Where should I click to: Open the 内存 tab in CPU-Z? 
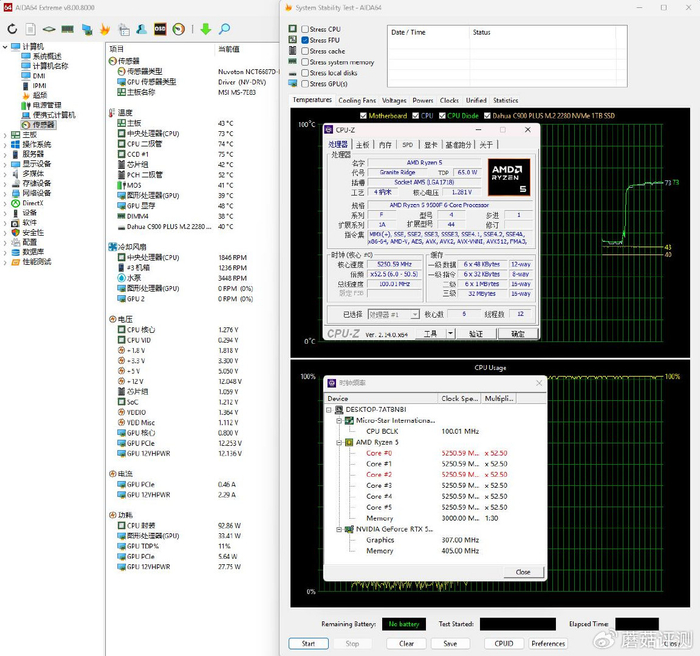[x=385, y=144]
